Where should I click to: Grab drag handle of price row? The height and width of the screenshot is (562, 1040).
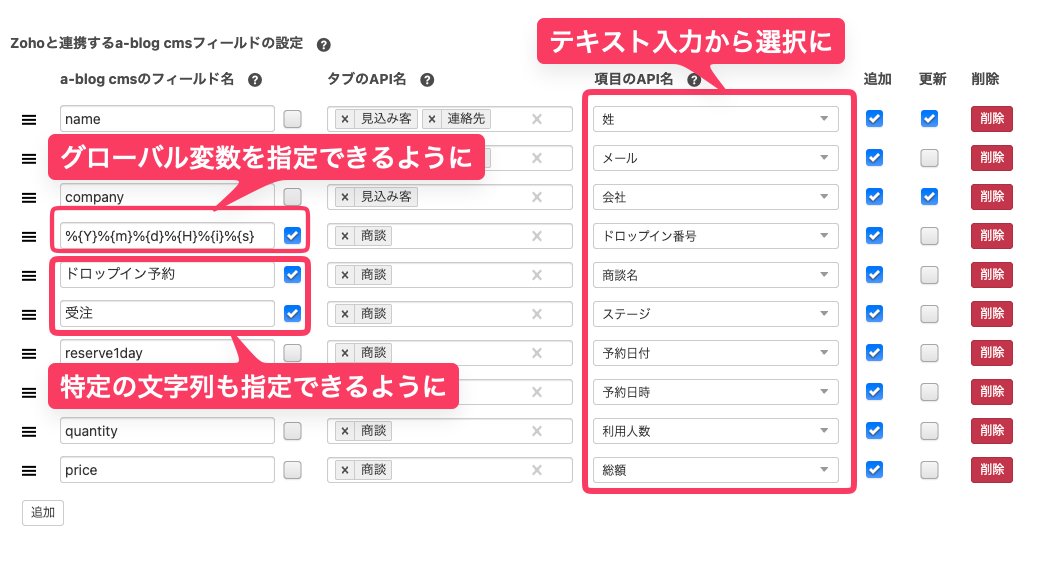pyautogui.click(x=29, y=470)
